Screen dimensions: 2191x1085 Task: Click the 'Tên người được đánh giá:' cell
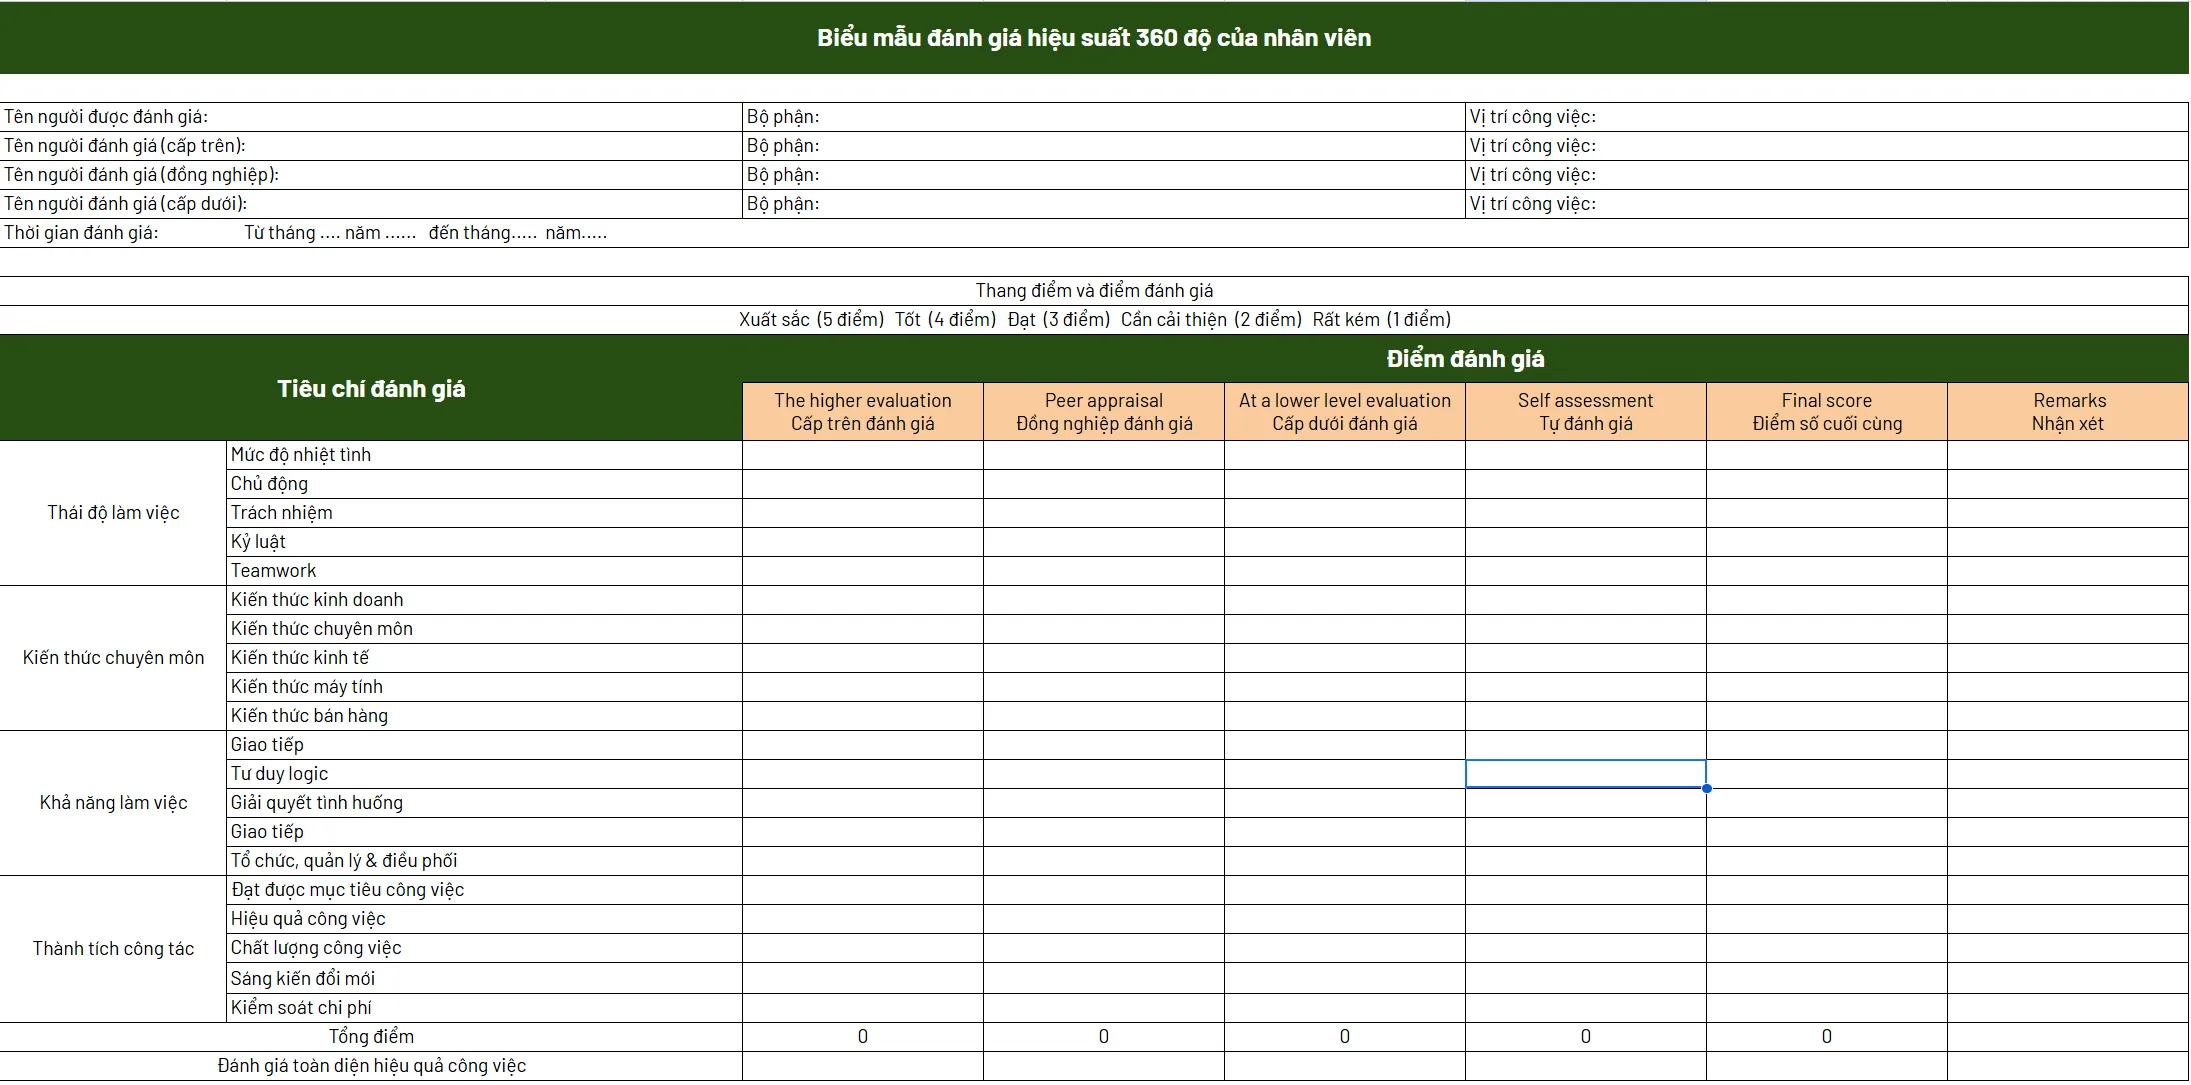click(371, 117)
